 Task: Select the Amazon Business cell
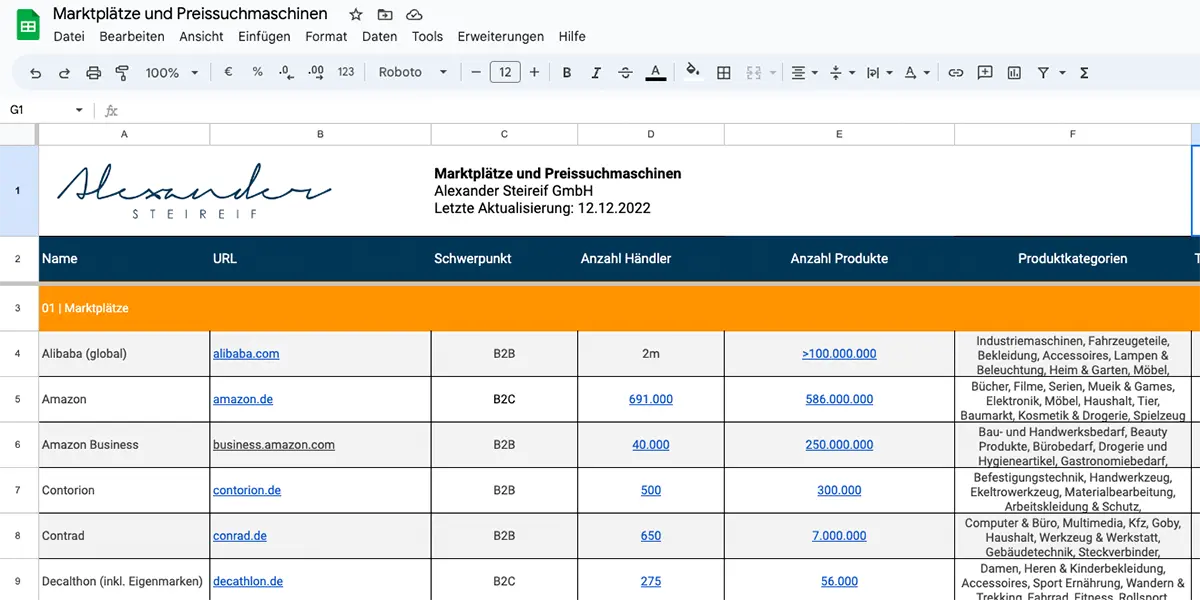point(124,445)
